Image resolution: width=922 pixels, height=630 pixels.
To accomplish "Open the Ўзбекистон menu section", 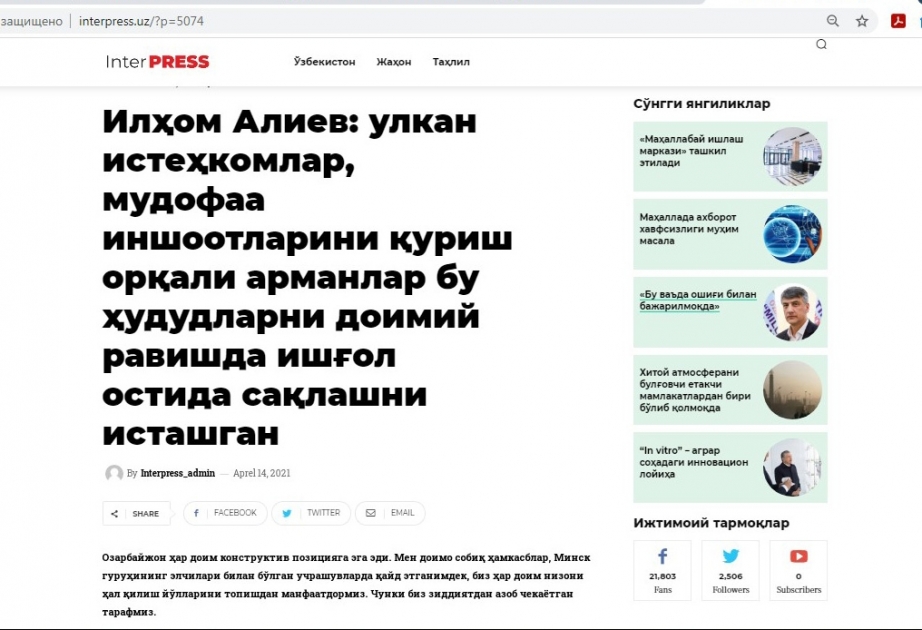I will (x=325, y=62).
